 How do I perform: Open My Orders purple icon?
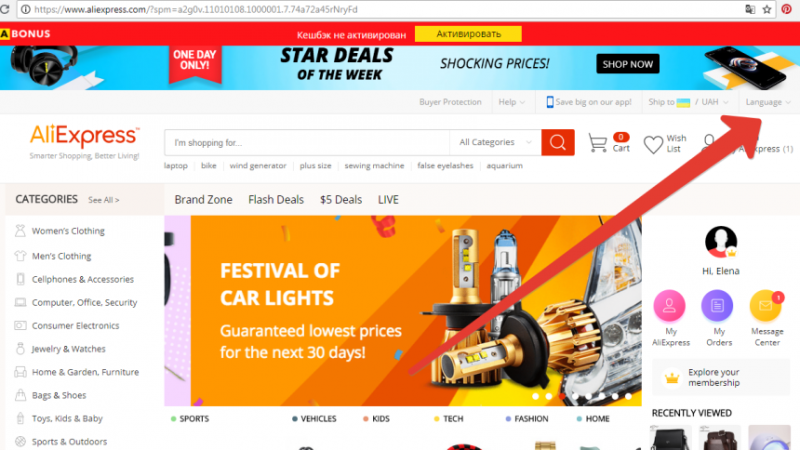717,306
